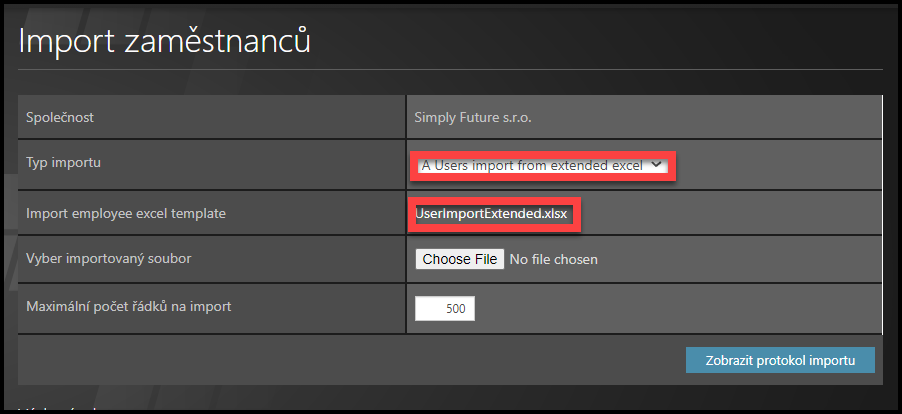Click the empty cell right of max rows field
Viewport: 902px width, 414px height.
(680, 309)
